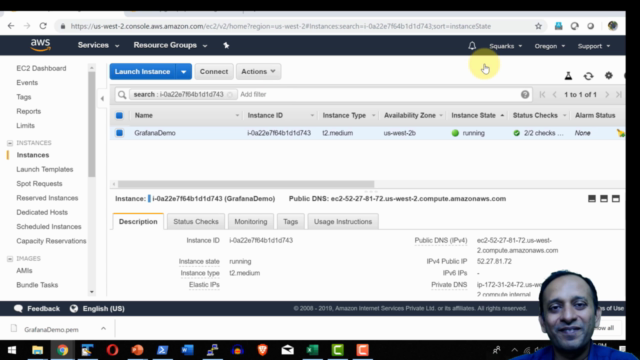
Task: Open filter help question mark icon
Action: click(525, 95)
